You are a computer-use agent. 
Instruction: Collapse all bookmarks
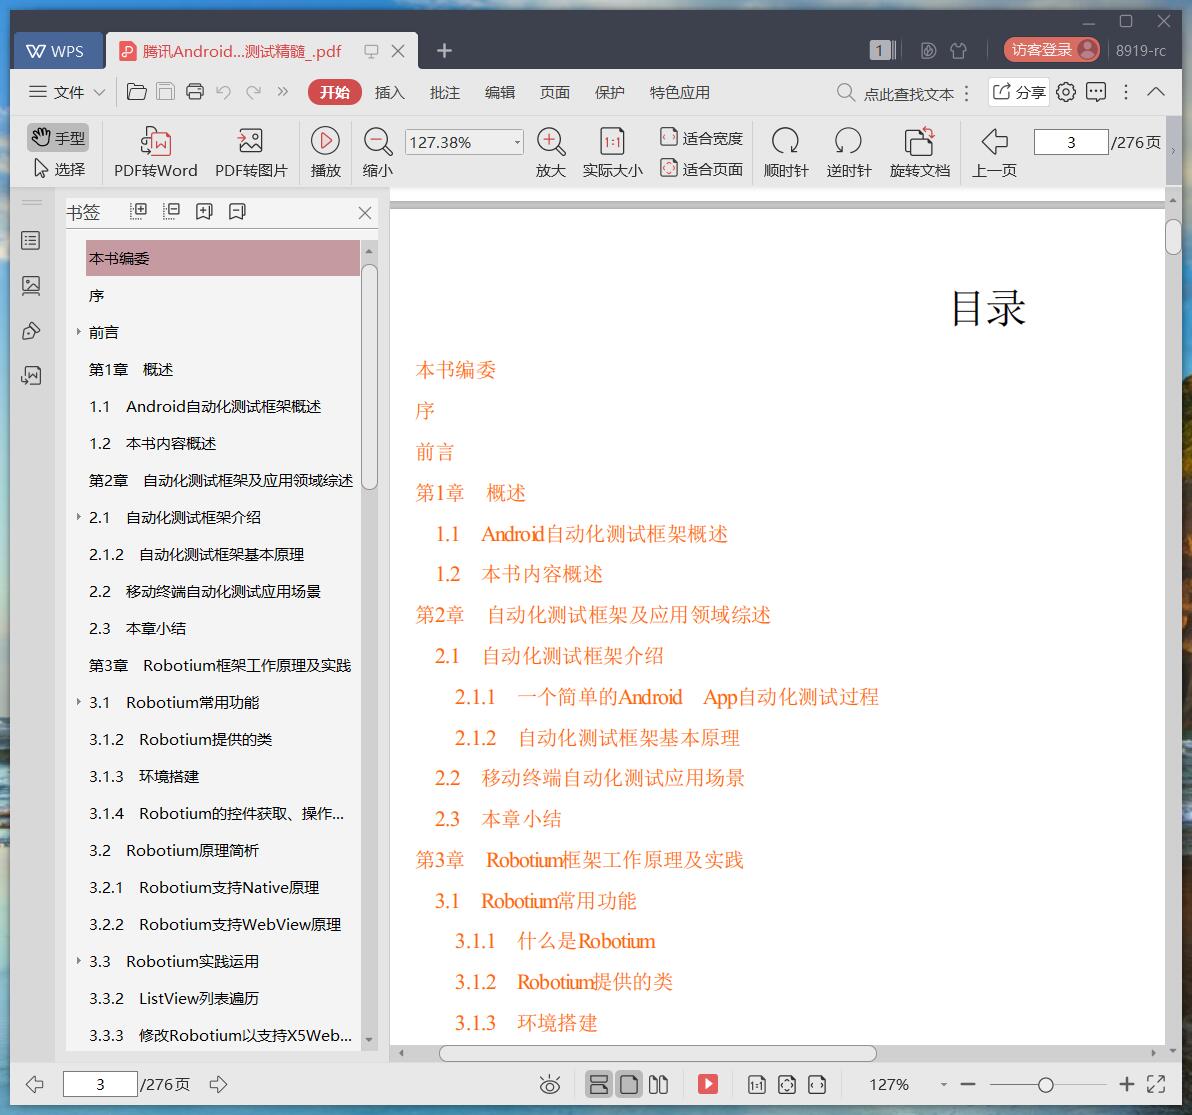coord(171,211)
